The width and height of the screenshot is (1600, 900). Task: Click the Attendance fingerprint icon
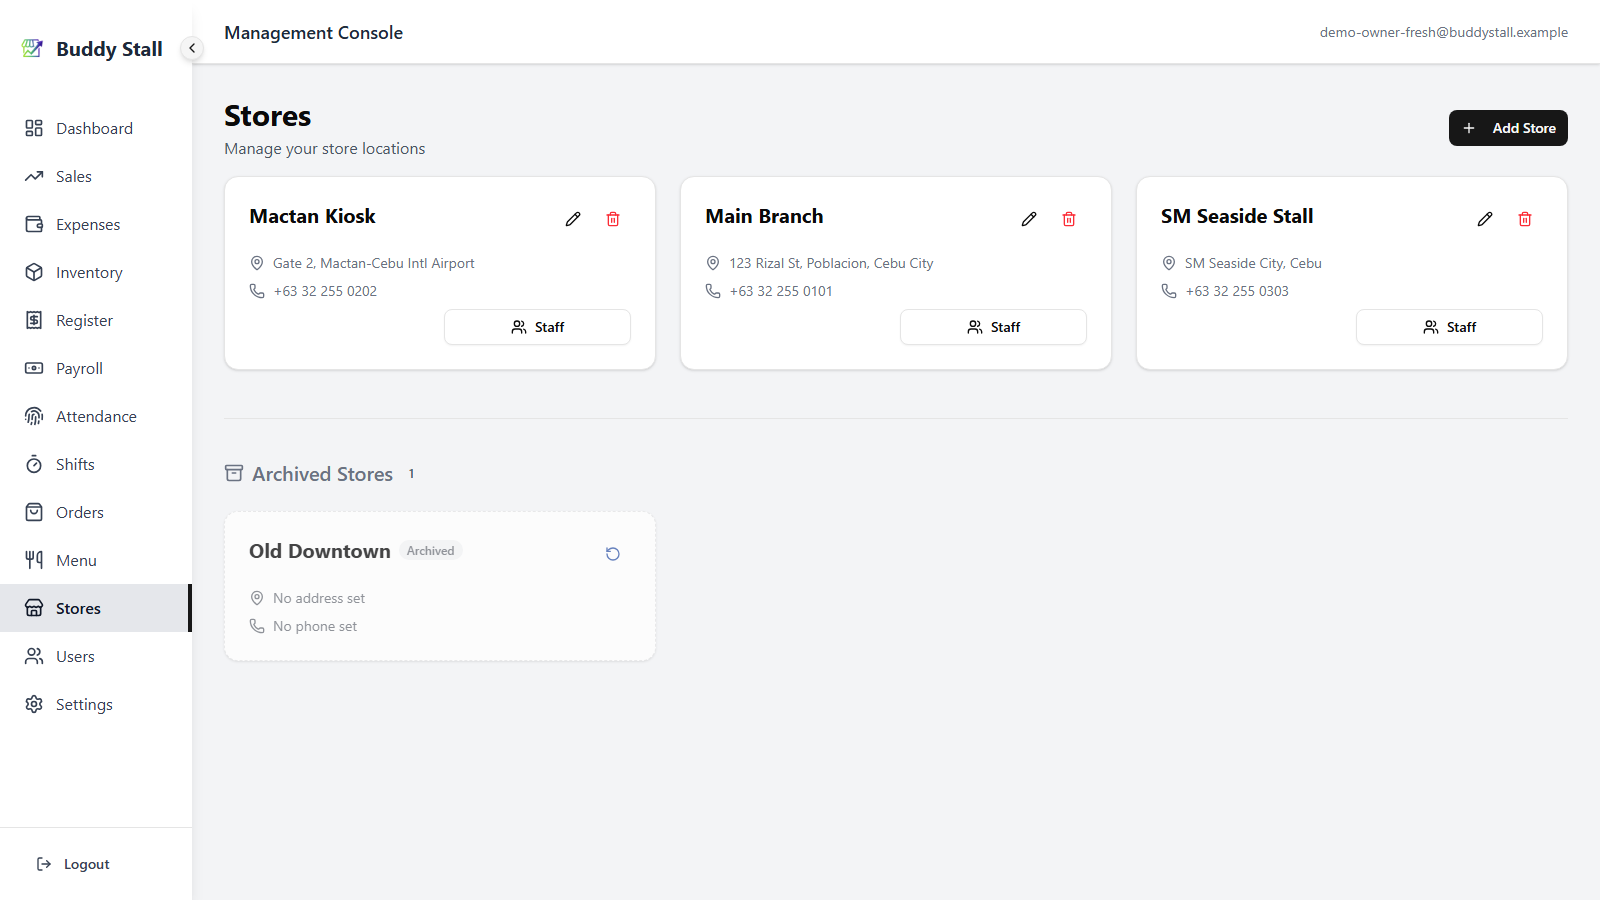tap(34, 416)
